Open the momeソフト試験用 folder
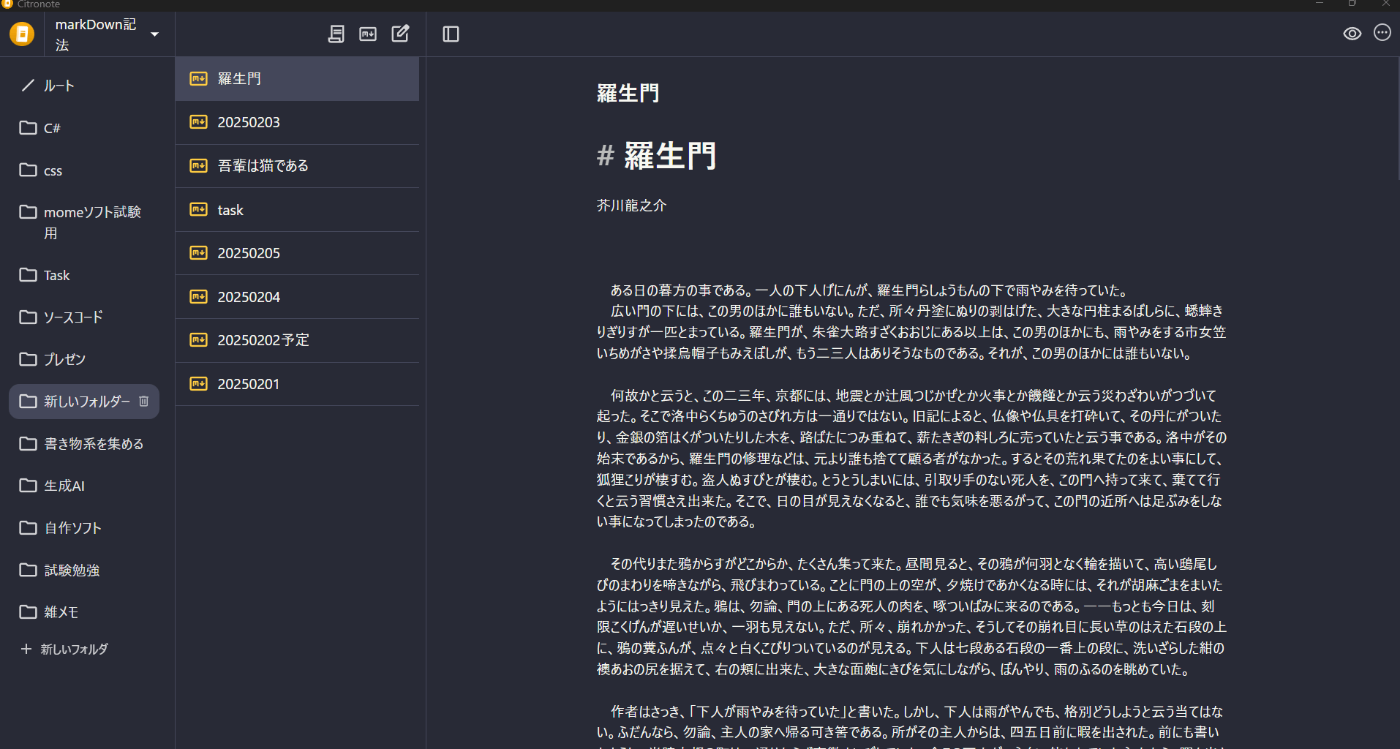Image resolution: width=1400 pixels, height=749 pixels. tap(84, 222)
